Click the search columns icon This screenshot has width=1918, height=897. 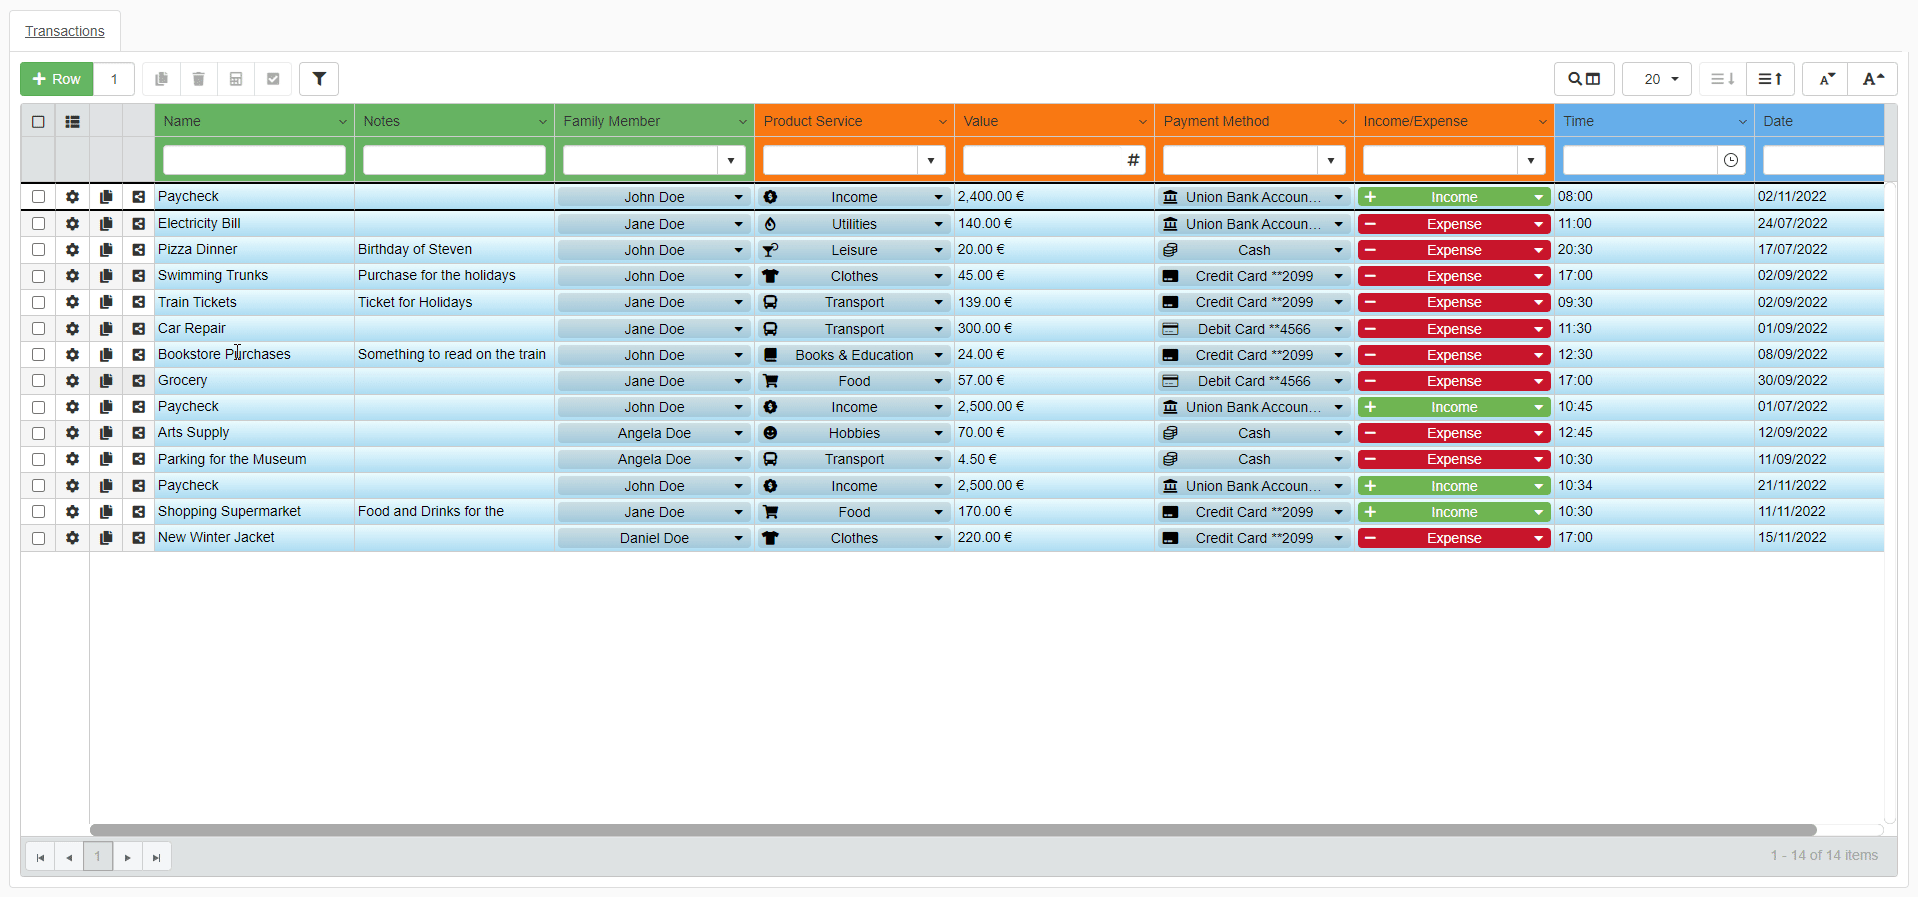tap(1583, 79)
